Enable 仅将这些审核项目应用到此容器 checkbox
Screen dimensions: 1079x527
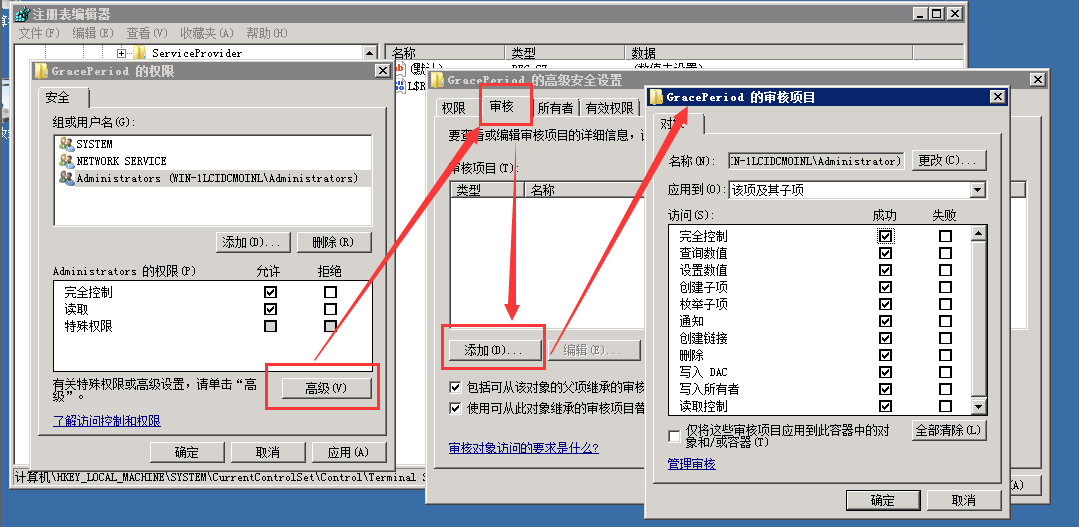pyautogui.click(x=675, y=436)
